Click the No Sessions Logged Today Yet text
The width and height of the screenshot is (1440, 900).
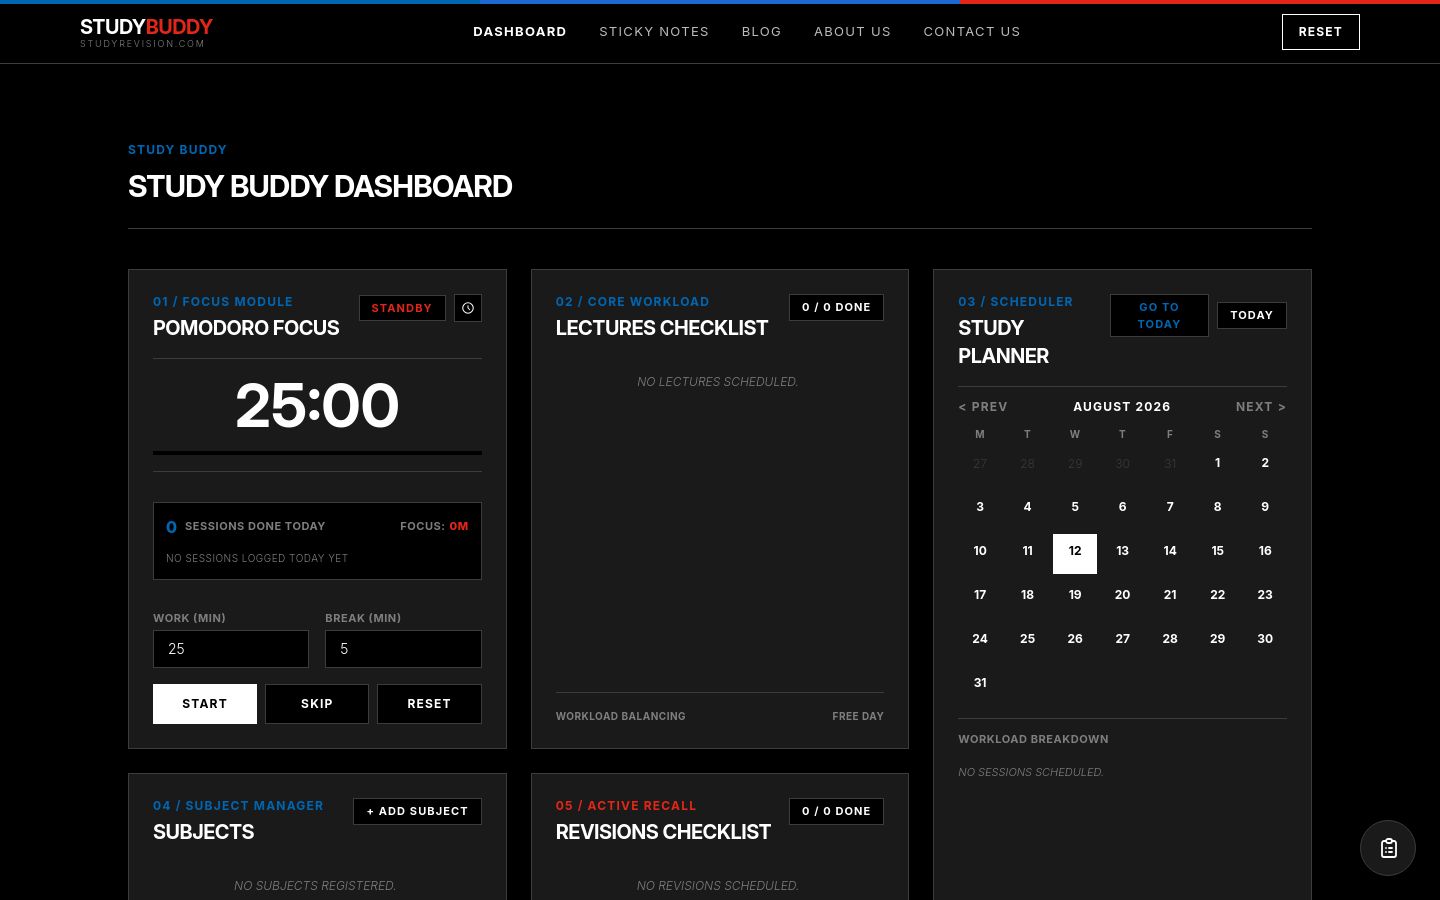tap(257, 558)
